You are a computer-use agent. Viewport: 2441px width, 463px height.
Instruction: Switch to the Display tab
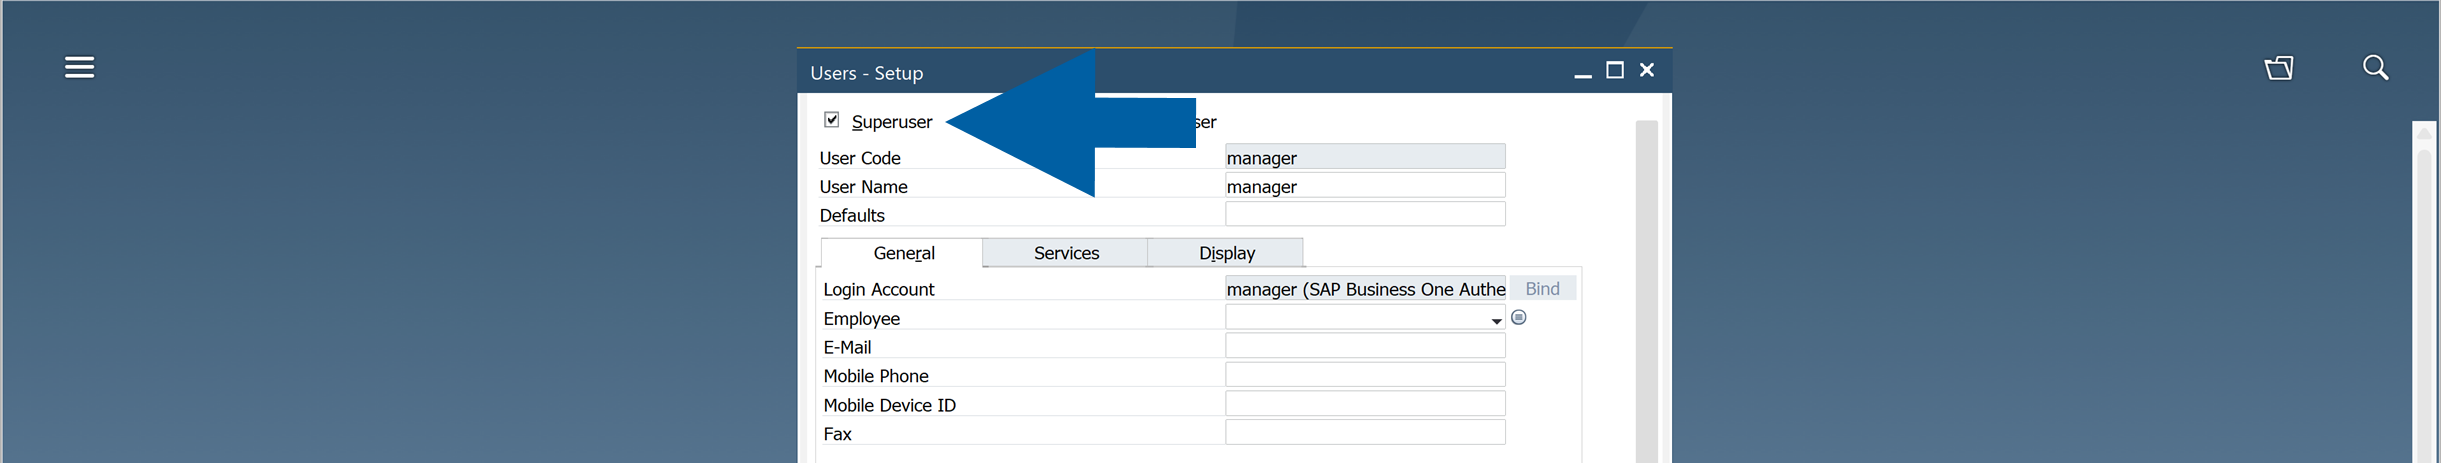pyautogui.click(x=1226, y=253)
